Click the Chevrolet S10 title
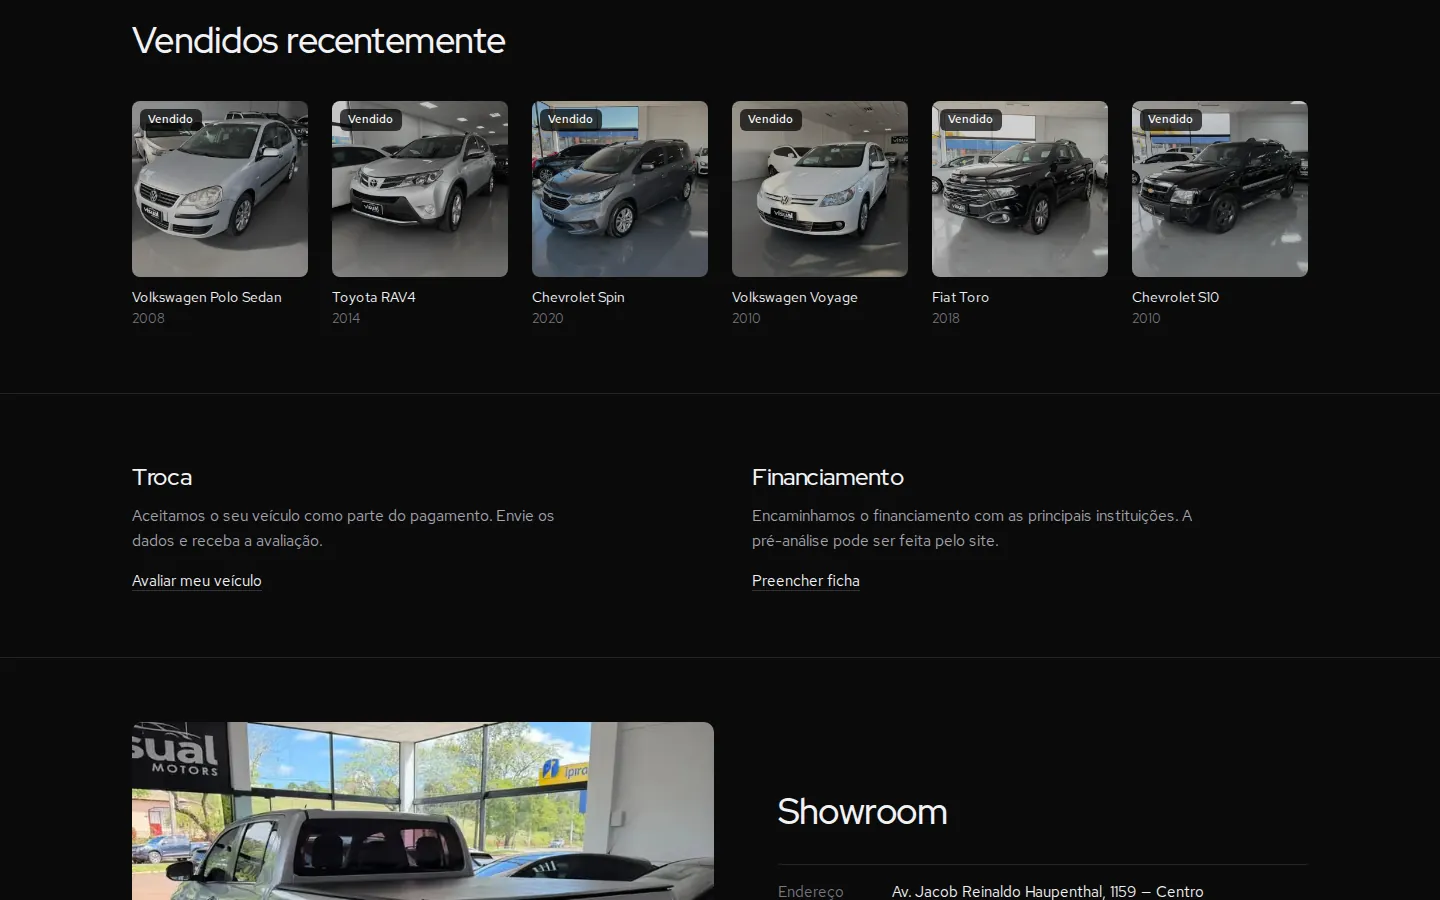The height and width of the screenshot is (900, 1440). (1175, 297)
